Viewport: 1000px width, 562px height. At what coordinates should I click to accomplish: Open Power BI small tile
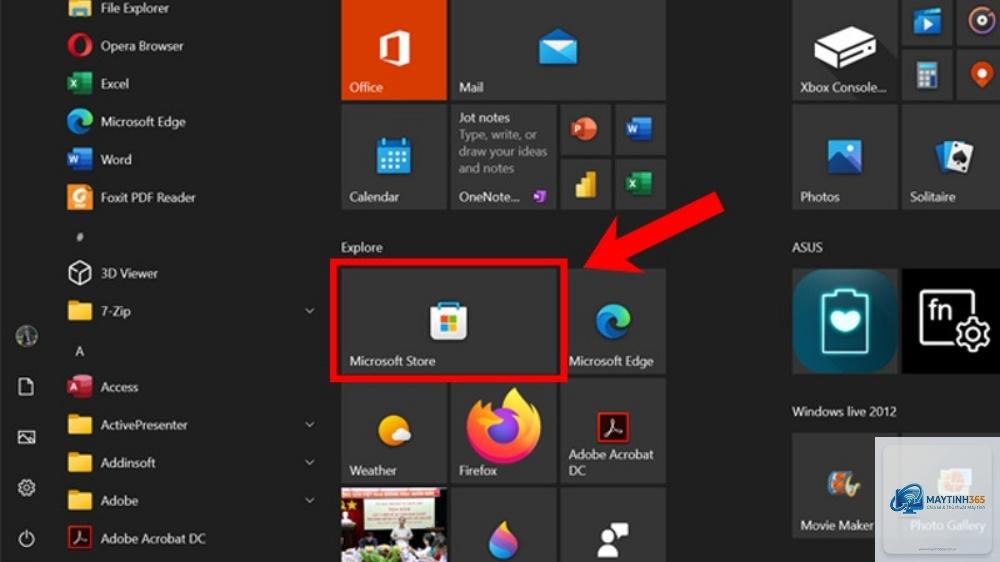click(x=585, y=184)
